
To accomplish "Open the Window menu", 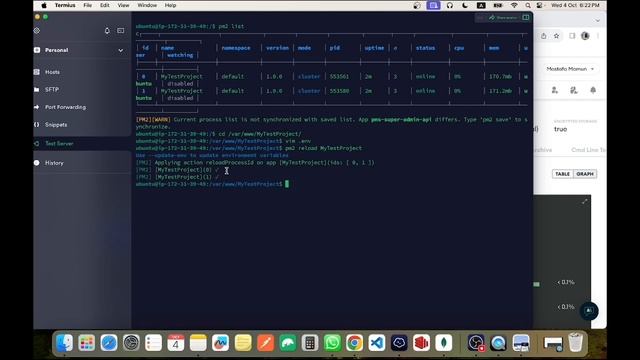I will pos(147,5).
